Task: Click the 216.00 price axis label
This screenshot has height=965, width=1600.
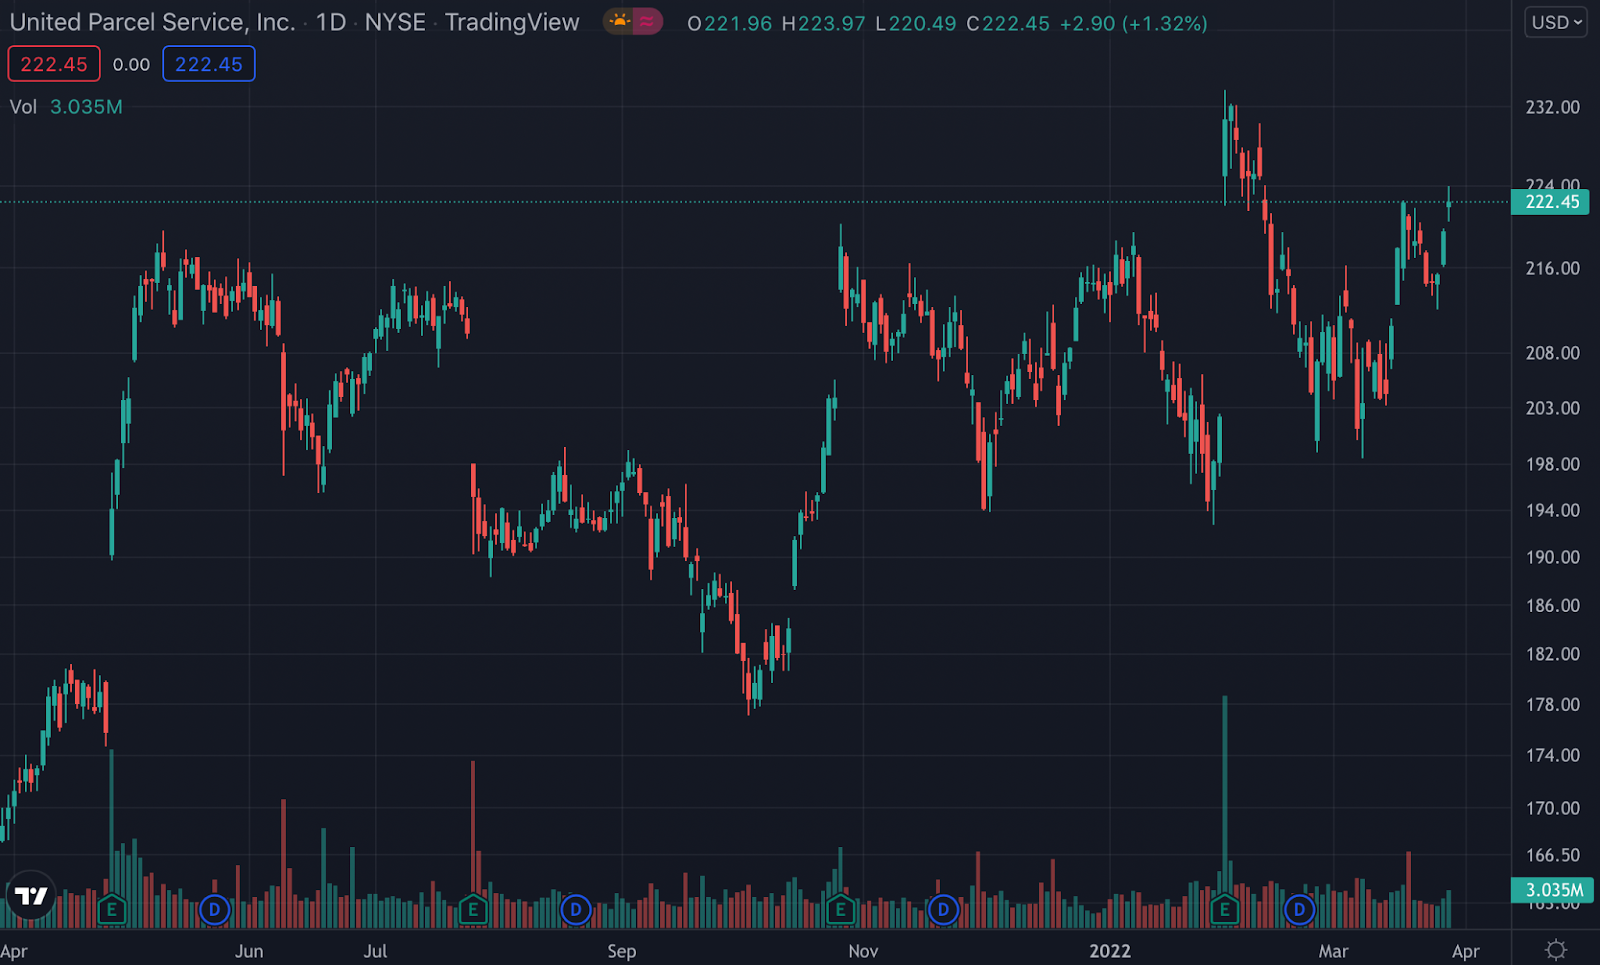Action: coord(1552,268)
